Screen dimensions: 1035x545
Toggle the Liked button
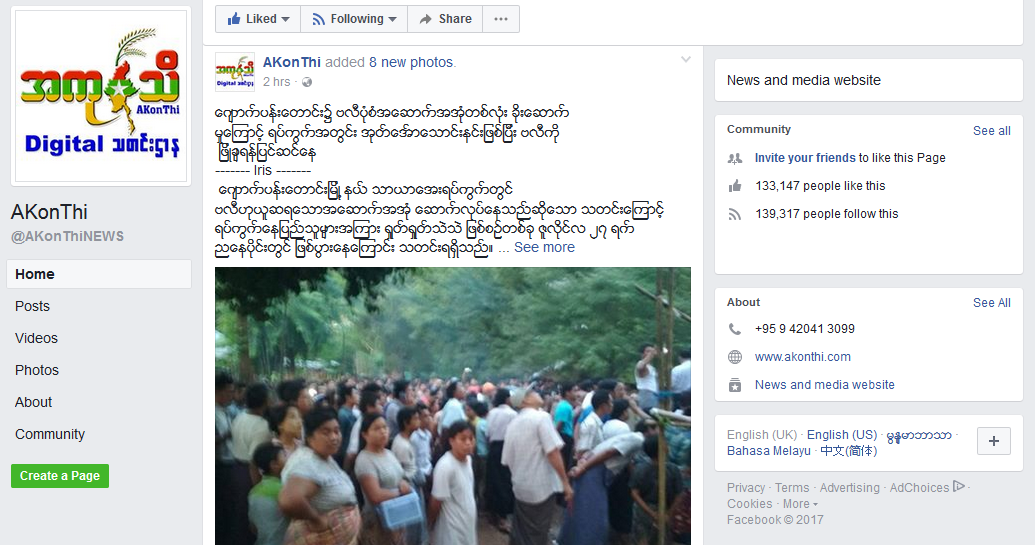258,19
